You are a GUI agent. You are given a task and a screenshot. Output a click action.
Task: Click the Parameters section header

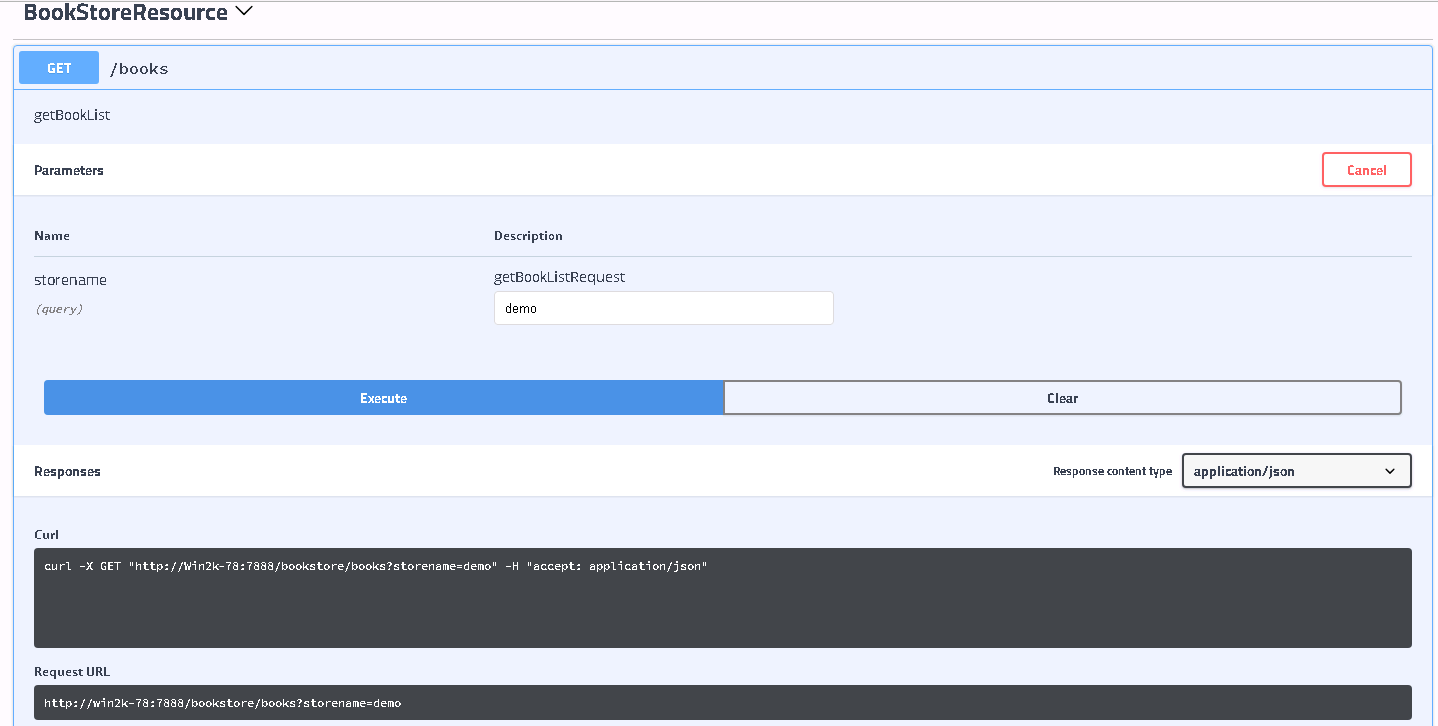[69, 170]
